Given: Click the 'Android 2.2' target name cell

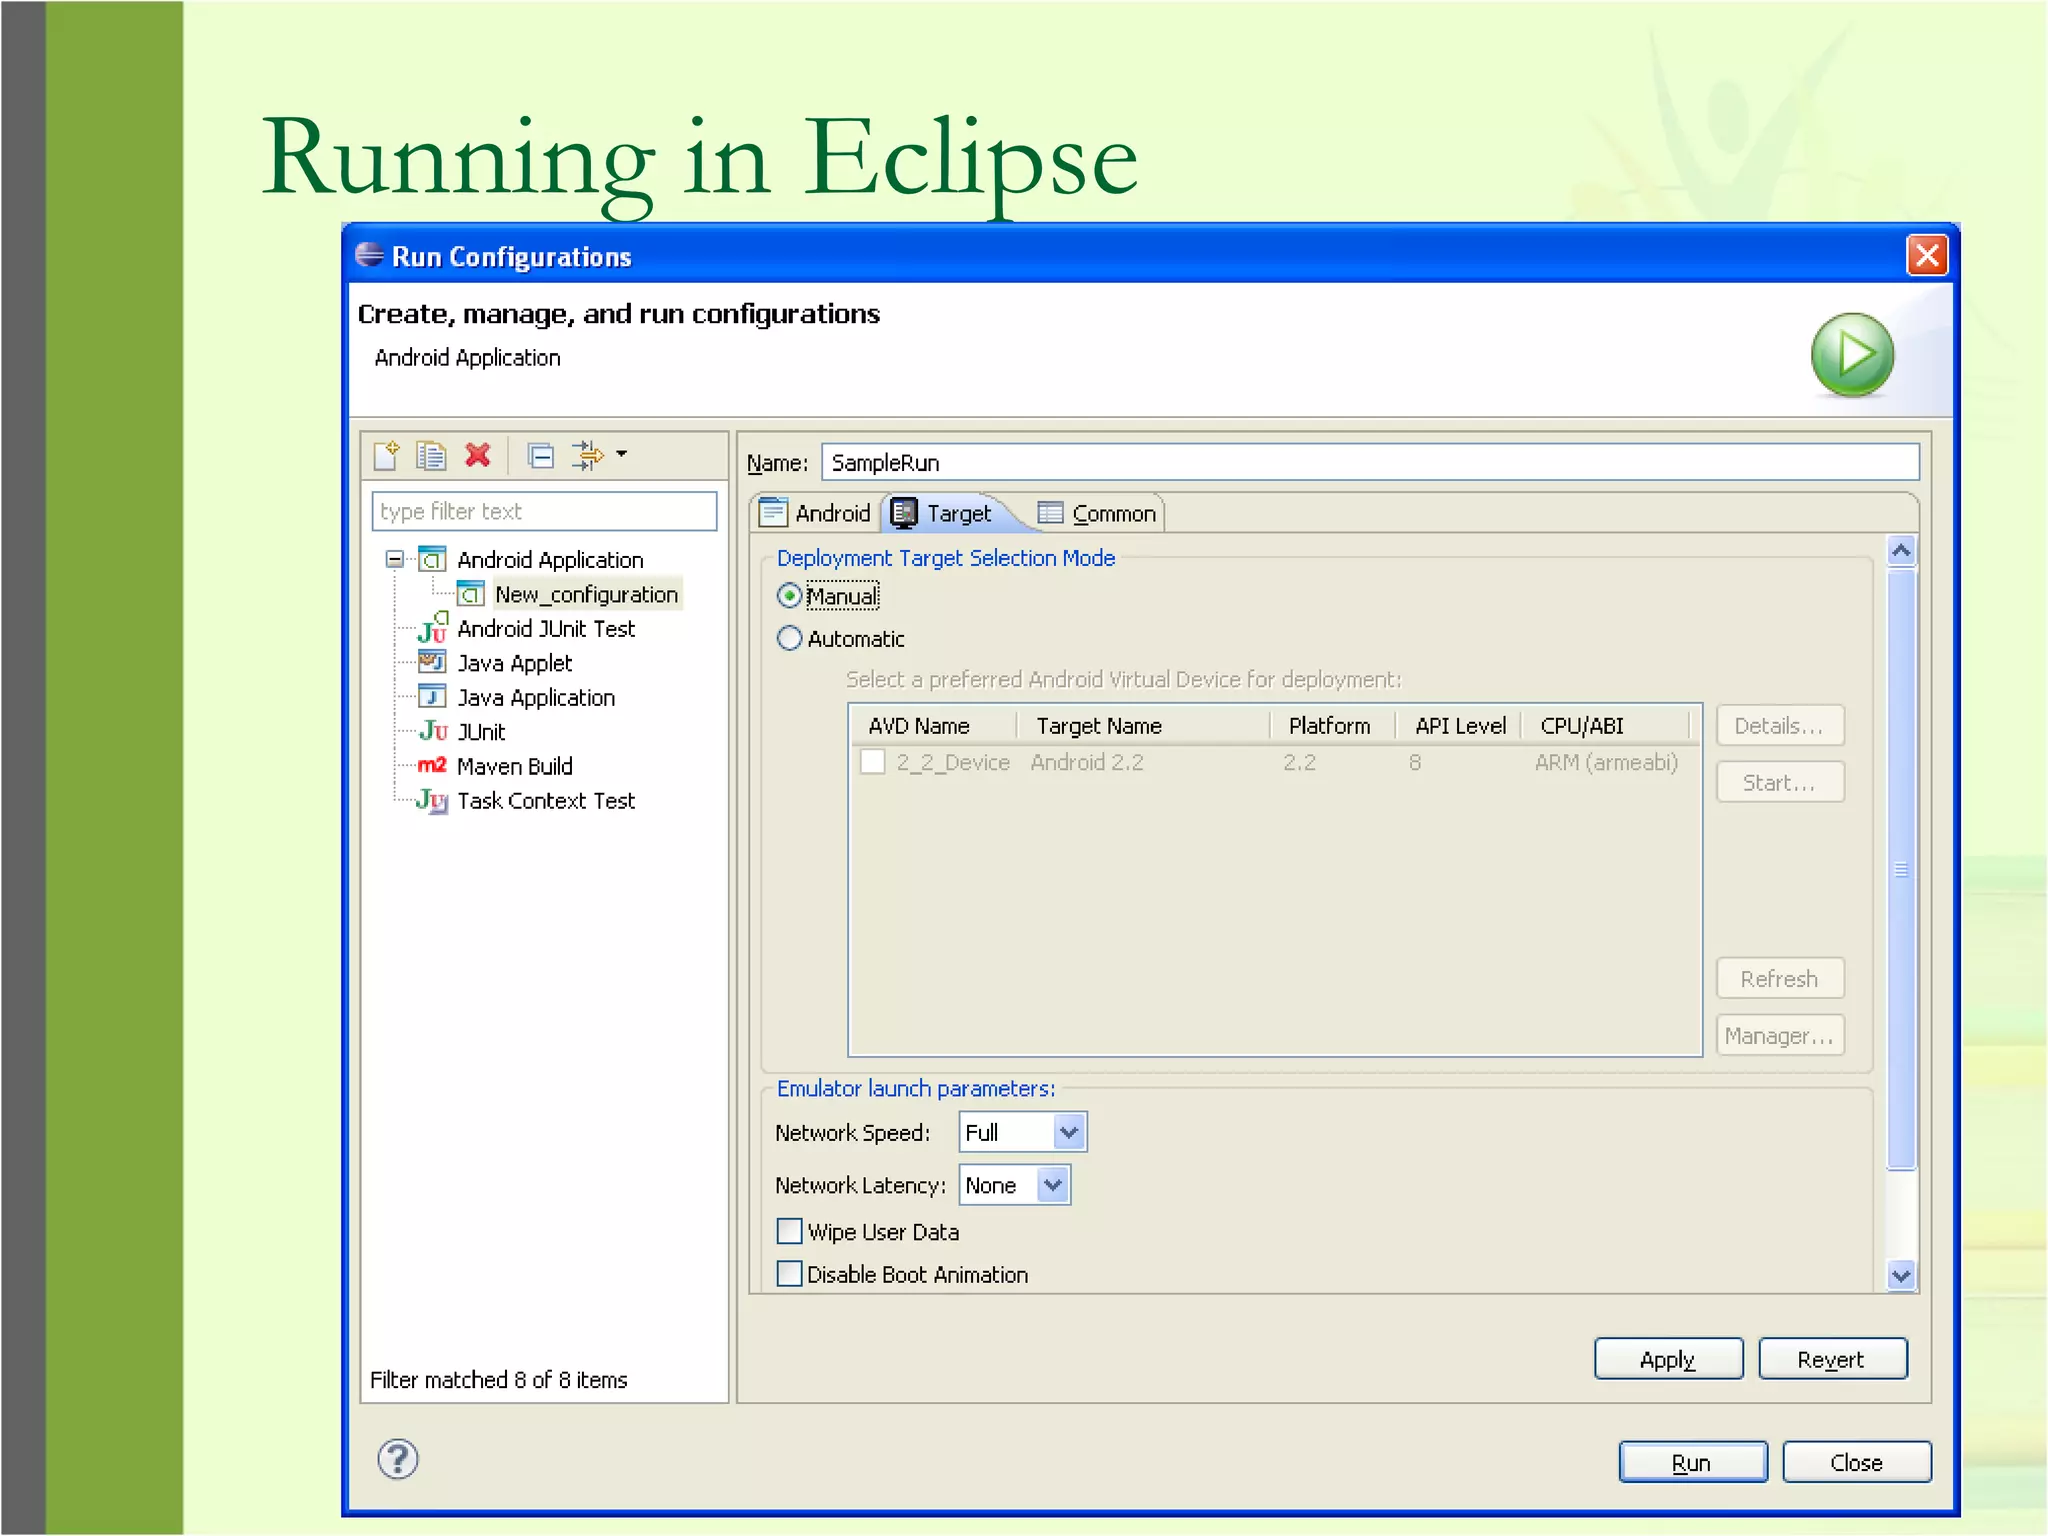Looking at the screenshot, I should [1087, 762].
